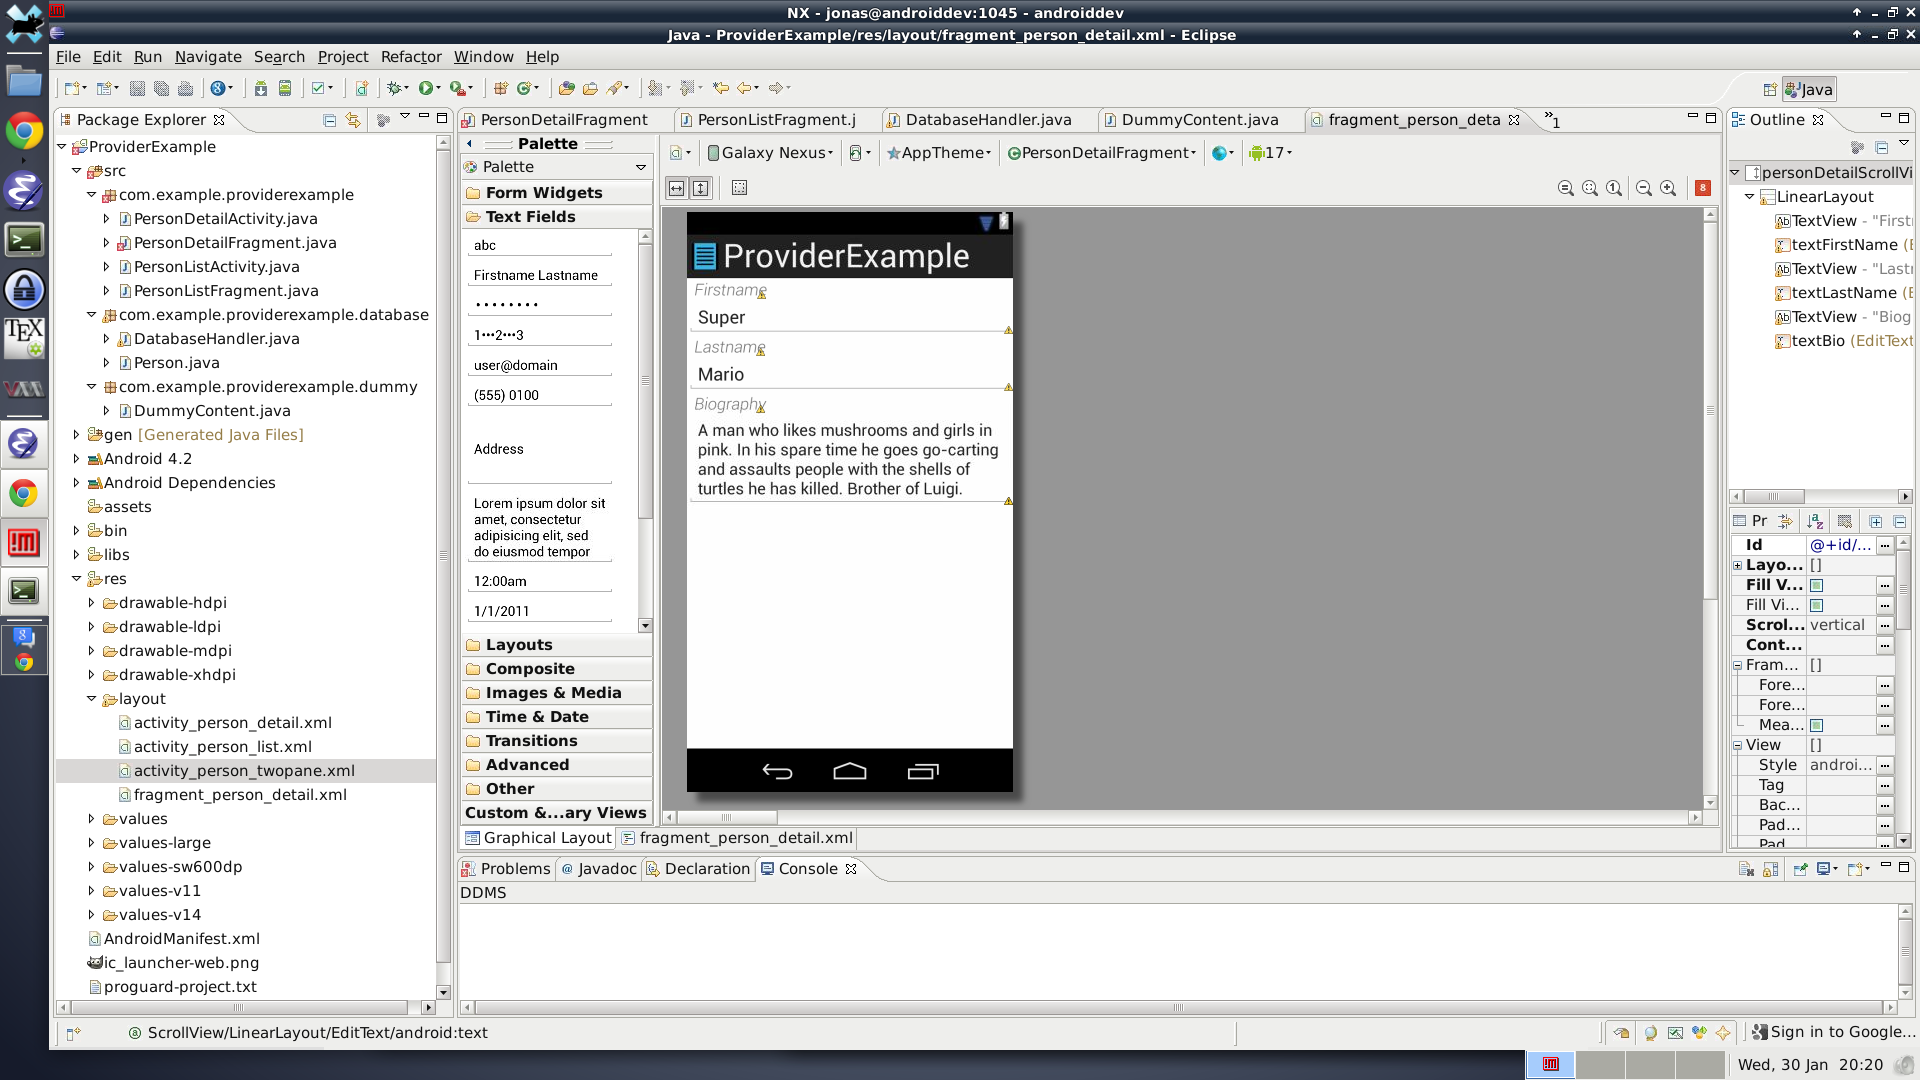This screenshot has height=1080, width=1920.
Task: Click the Run (green play) toolbar icon
Action: [426, 88]
